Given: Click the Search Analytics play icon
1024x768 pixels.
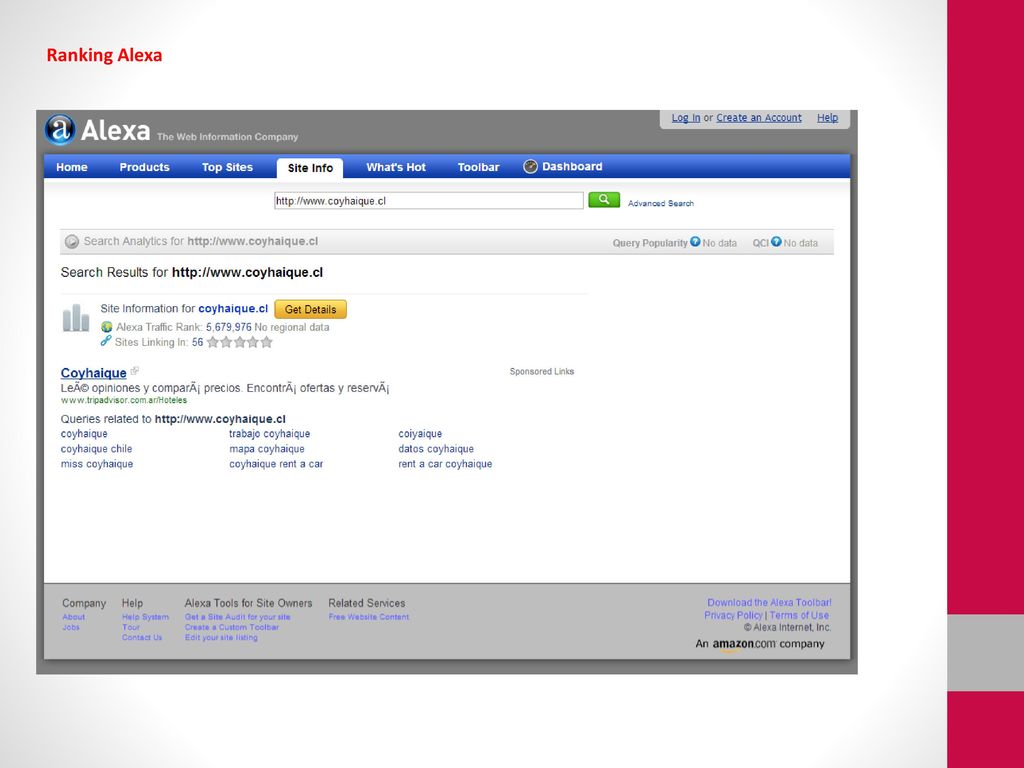Looking at the screenshot, I should click(x=72, y=242).
